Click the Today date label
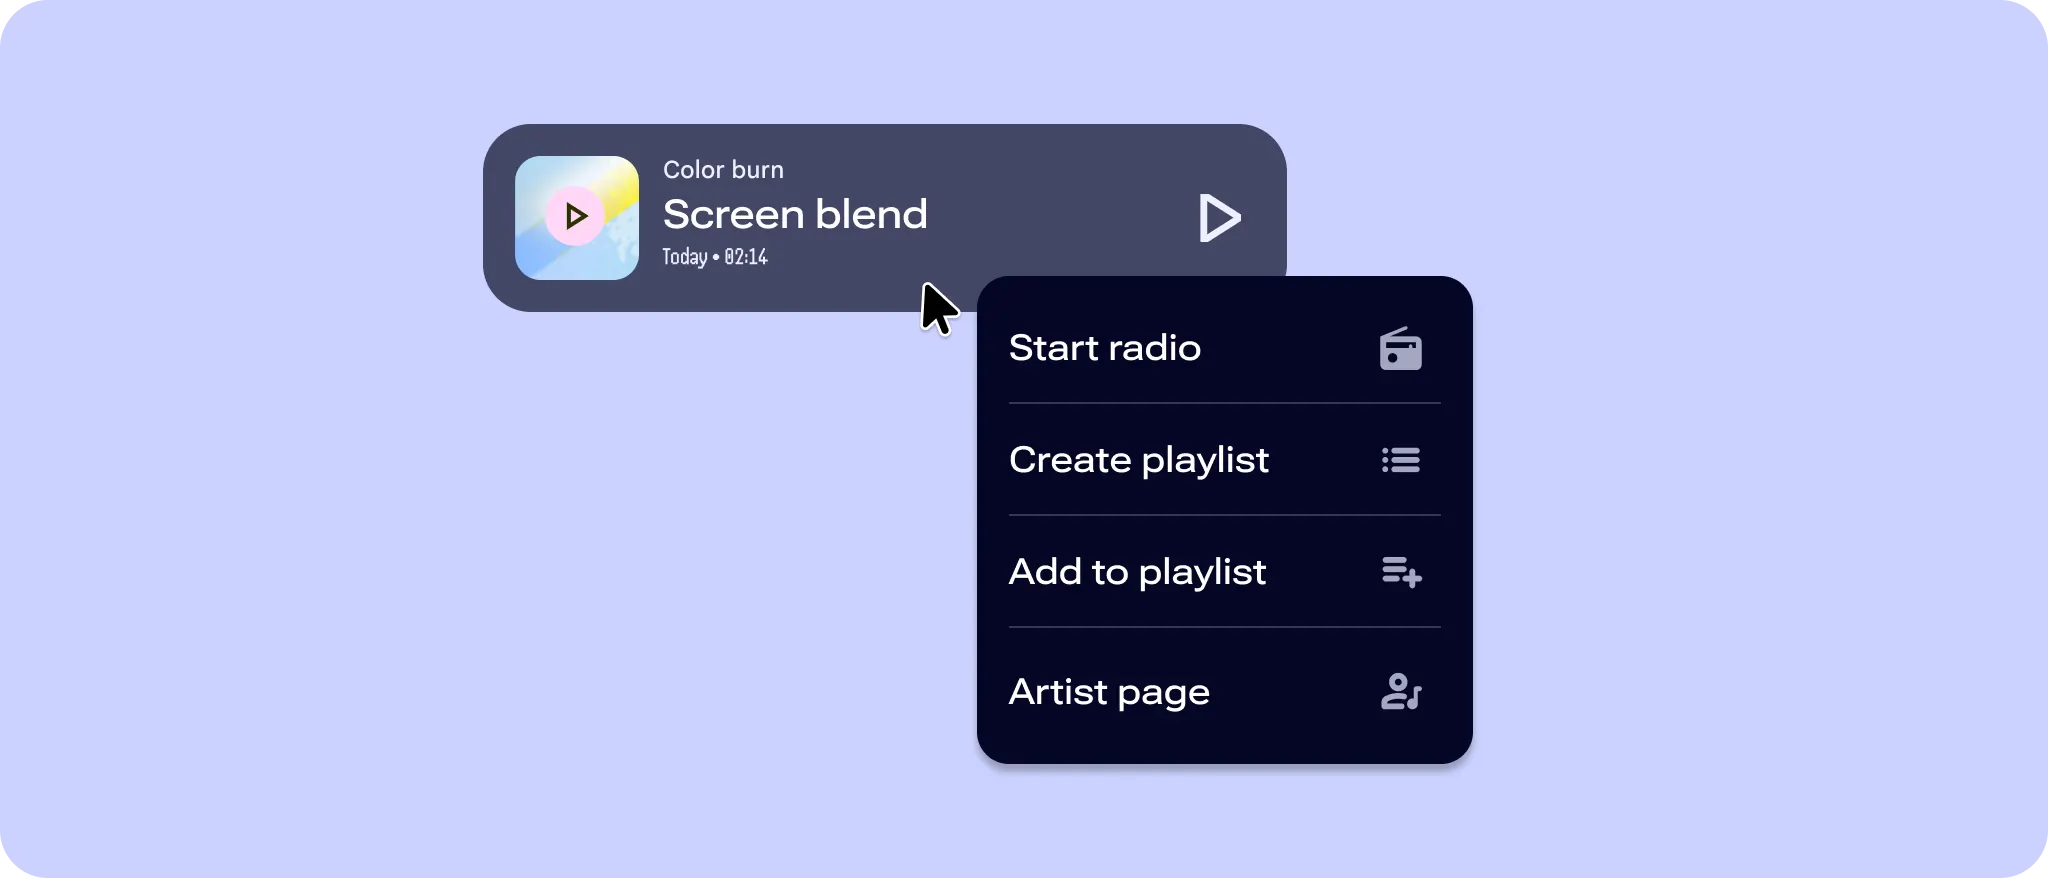The width and height of the screenshot is (2048, 878). (685, 257)
